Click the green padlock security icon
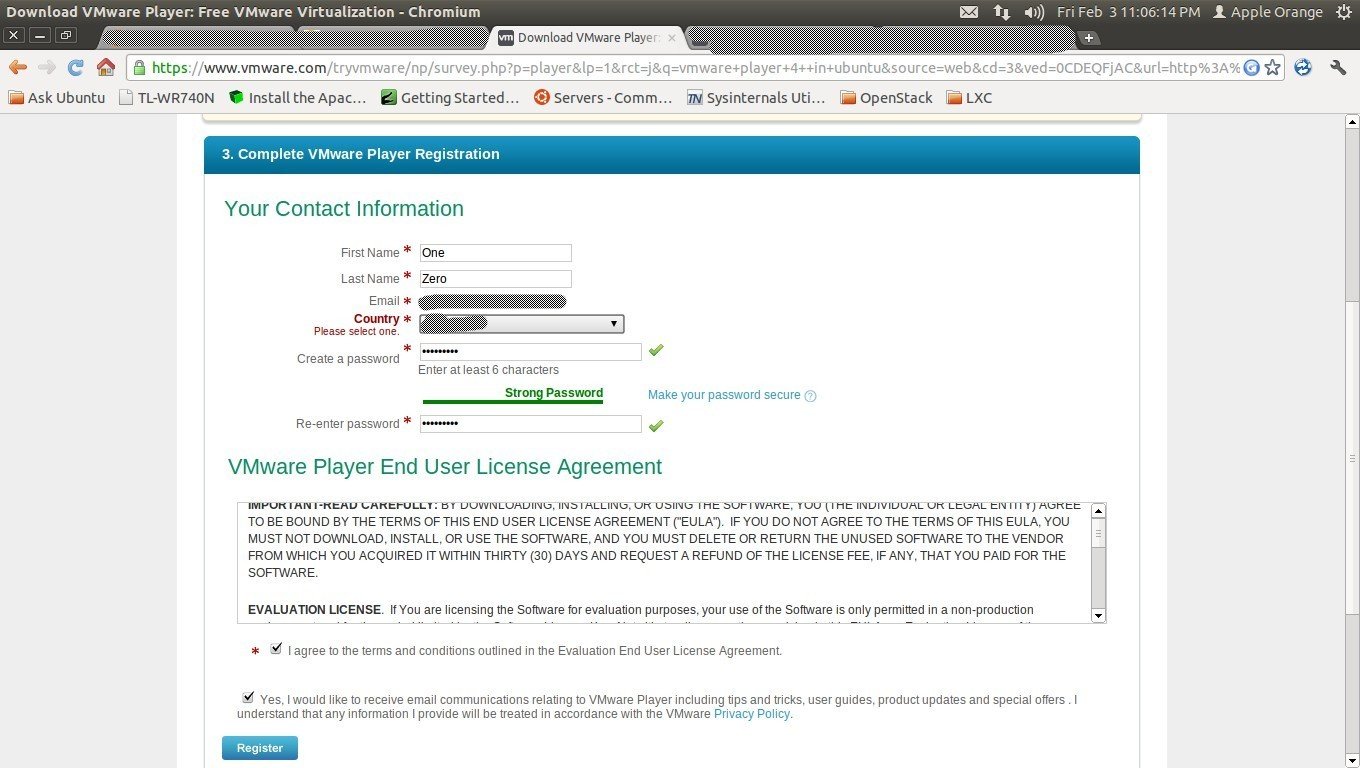Image resolution: width=1360 pixels, height=768 pixels. (139, 68)
